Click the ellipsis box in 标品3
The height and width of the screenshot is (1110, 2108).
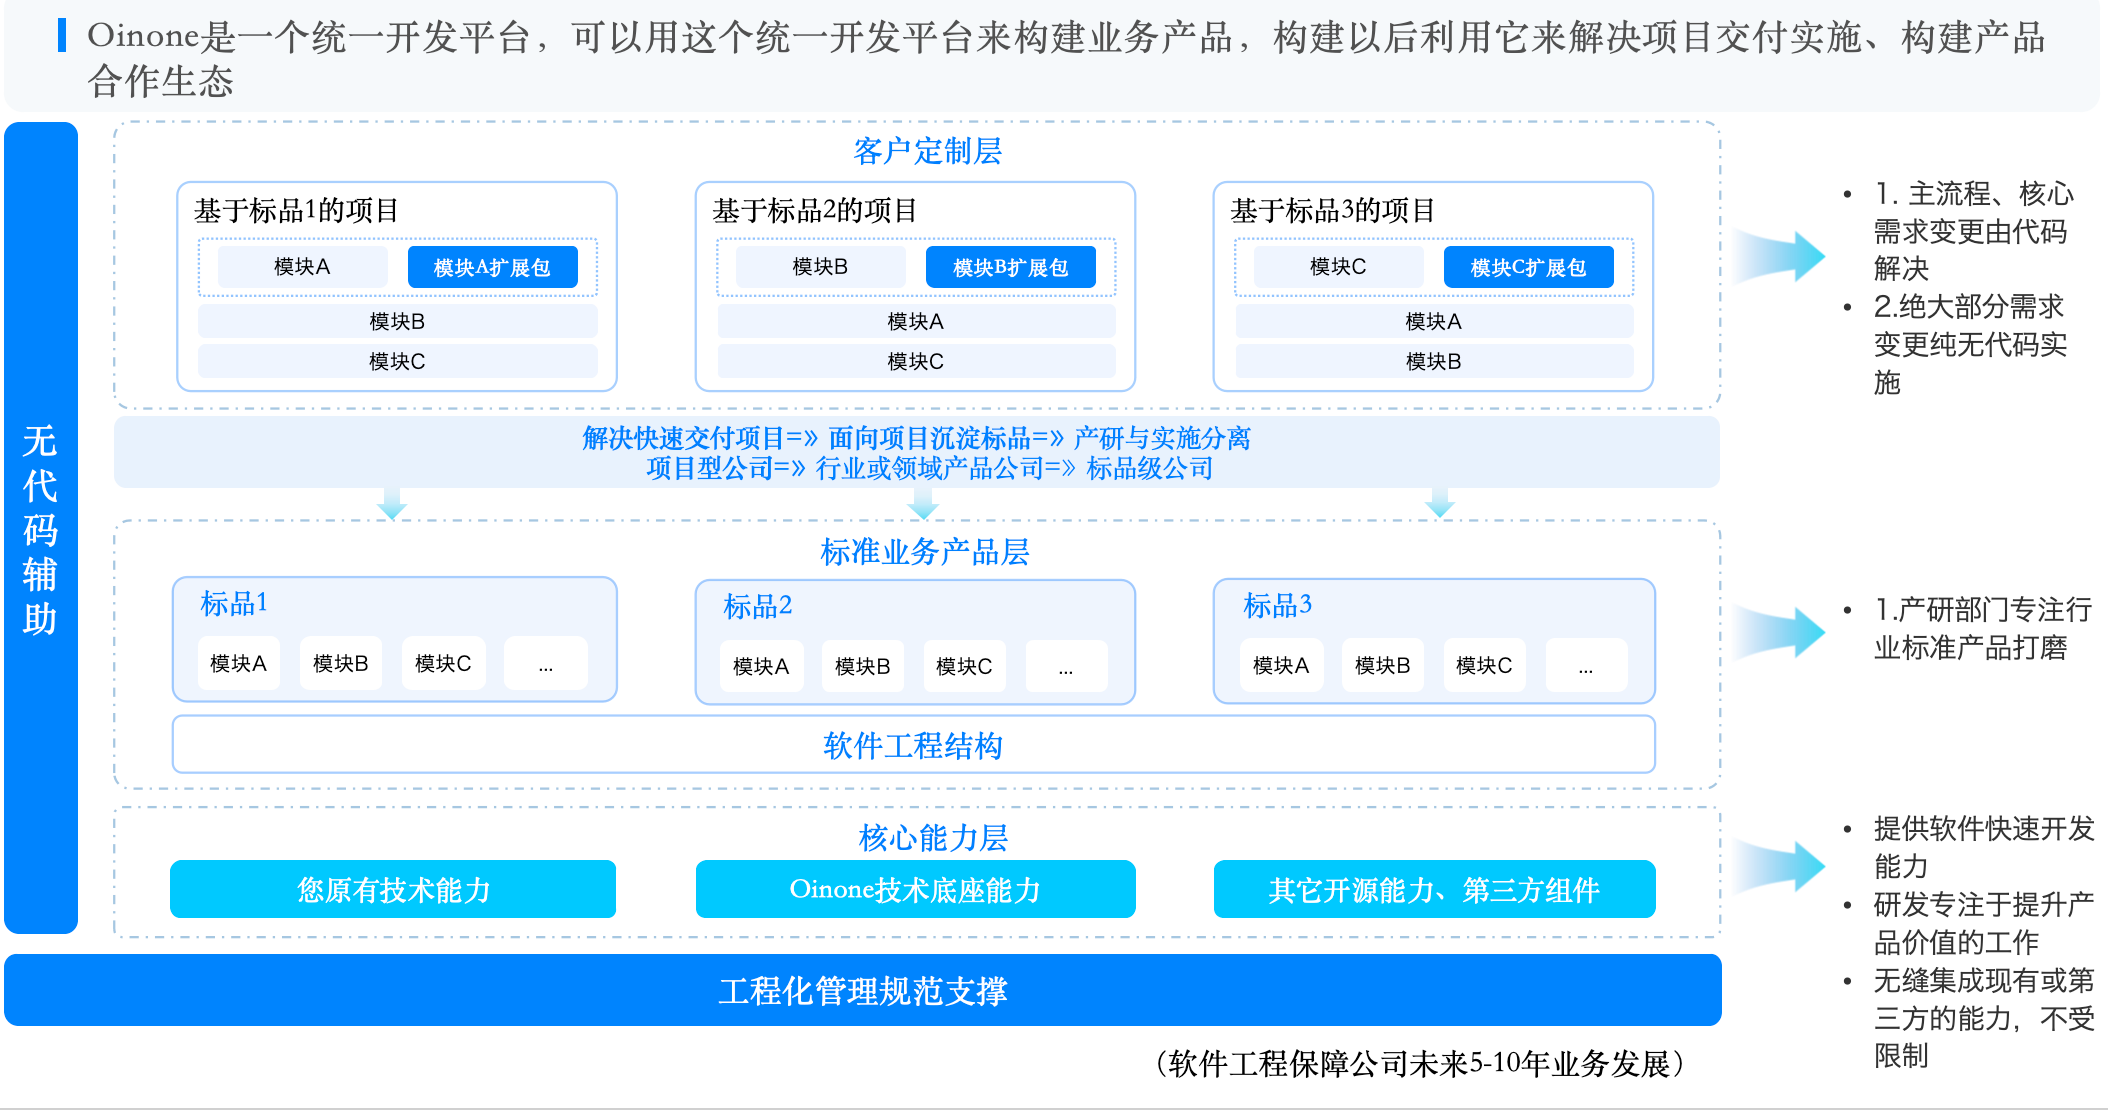[1586, 666]
